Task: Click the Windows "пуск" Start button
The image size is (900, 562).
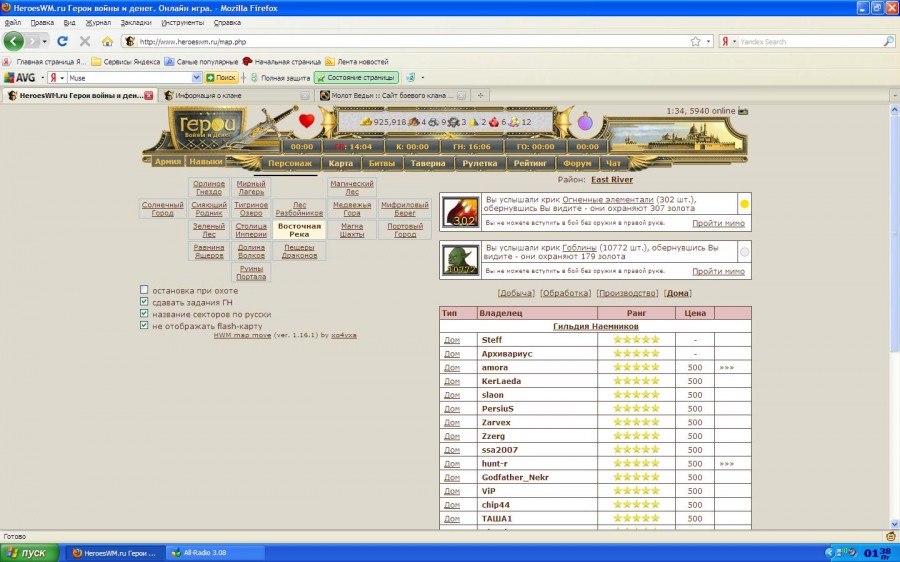Action: pos(29,553)
